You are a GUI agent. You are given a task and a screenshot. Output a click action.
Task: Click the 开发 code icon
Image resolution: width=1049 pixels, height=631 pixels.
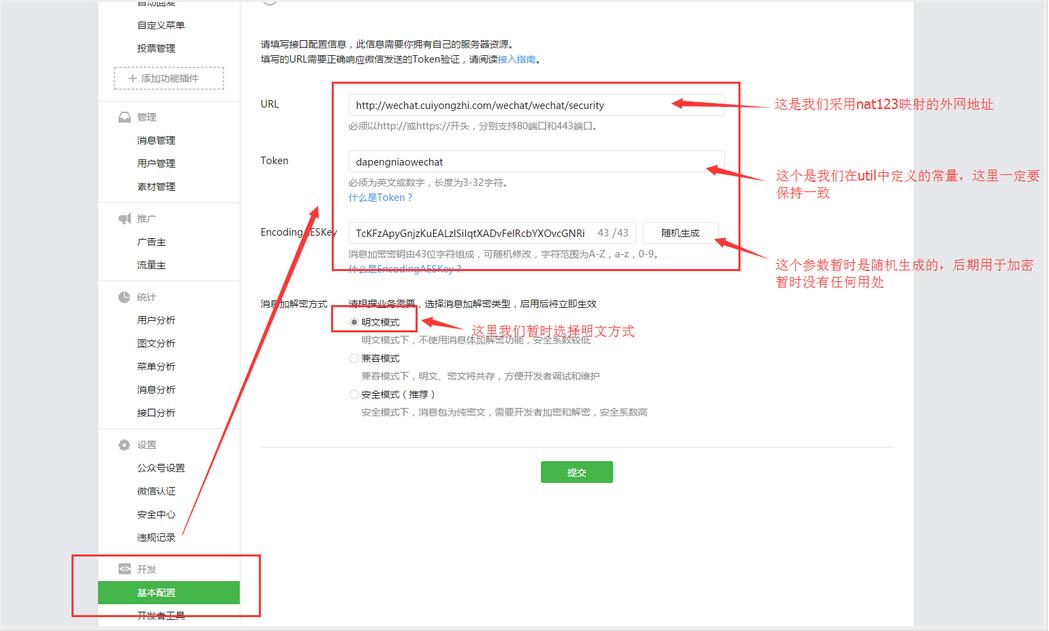124,569
